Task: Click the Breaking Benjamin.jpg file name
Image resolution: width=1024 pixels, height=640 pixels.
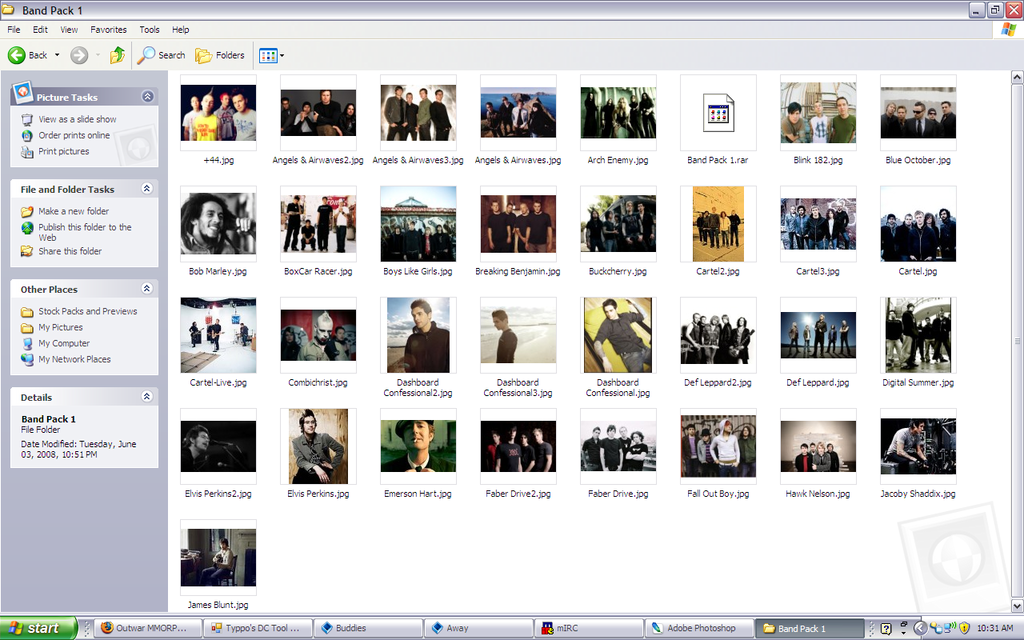Action: click(518, 272)
